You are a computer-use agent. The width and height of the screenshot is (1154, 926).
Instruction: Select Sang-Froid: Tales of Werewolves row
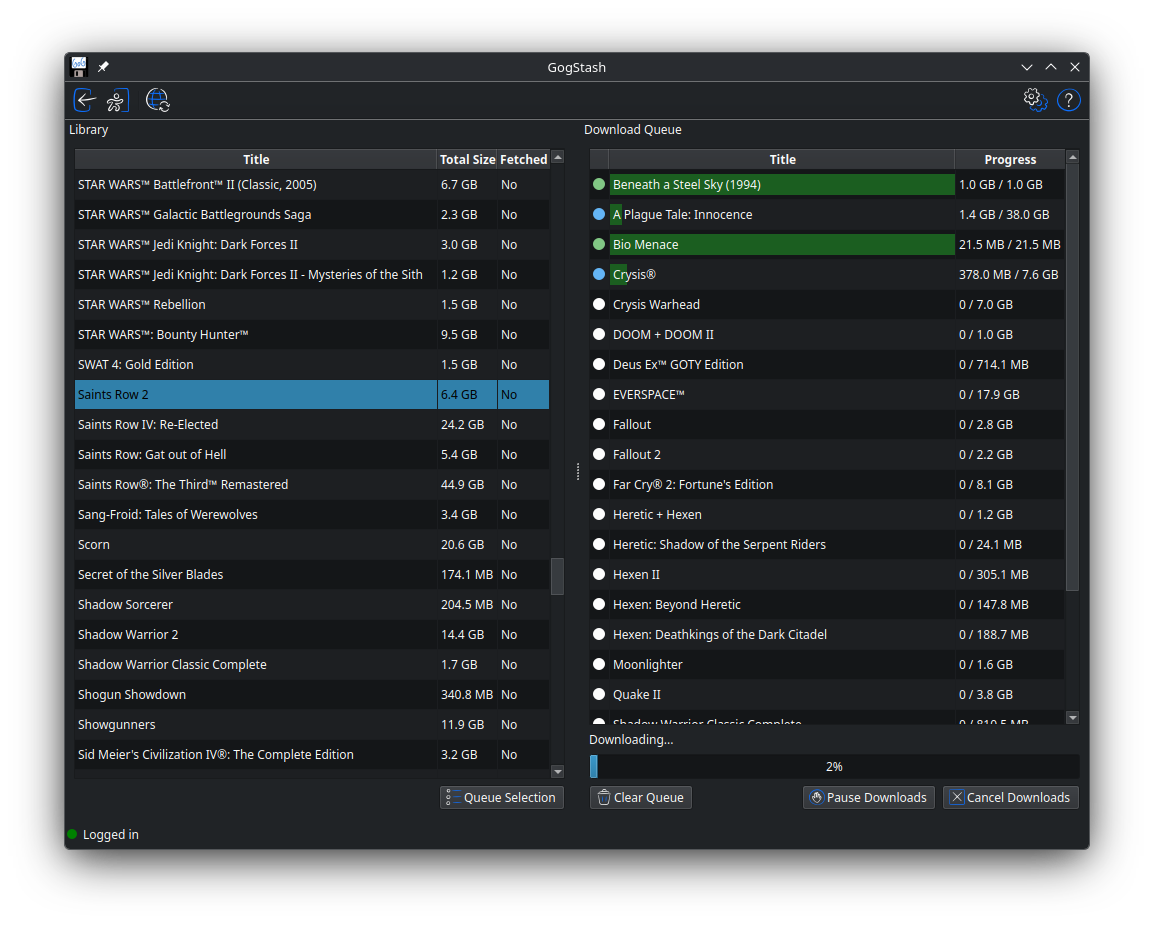(312, 515)
